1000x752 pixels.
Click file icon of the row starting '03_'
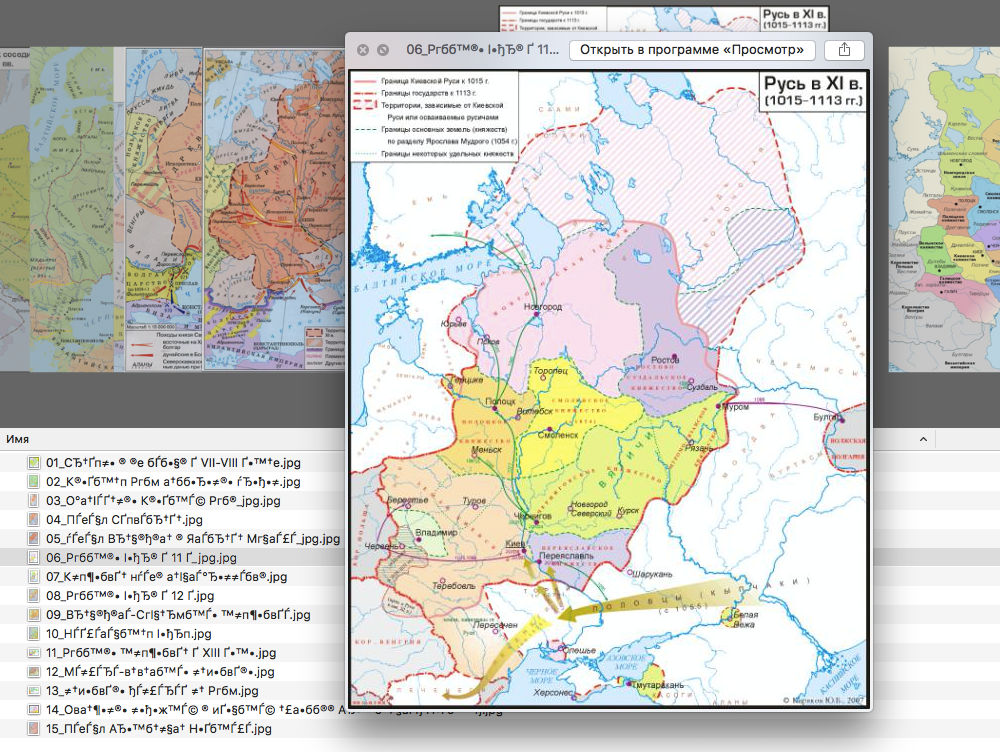34,501
